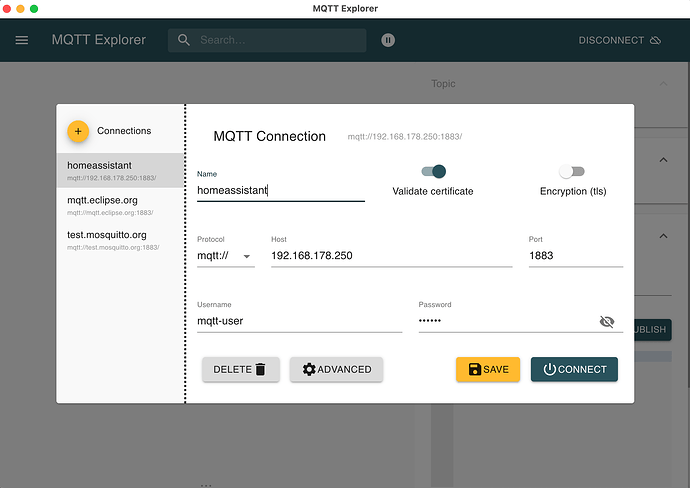Screen dimensions: 690x488
Task: Click the Name input field
Action: (281, 191)
